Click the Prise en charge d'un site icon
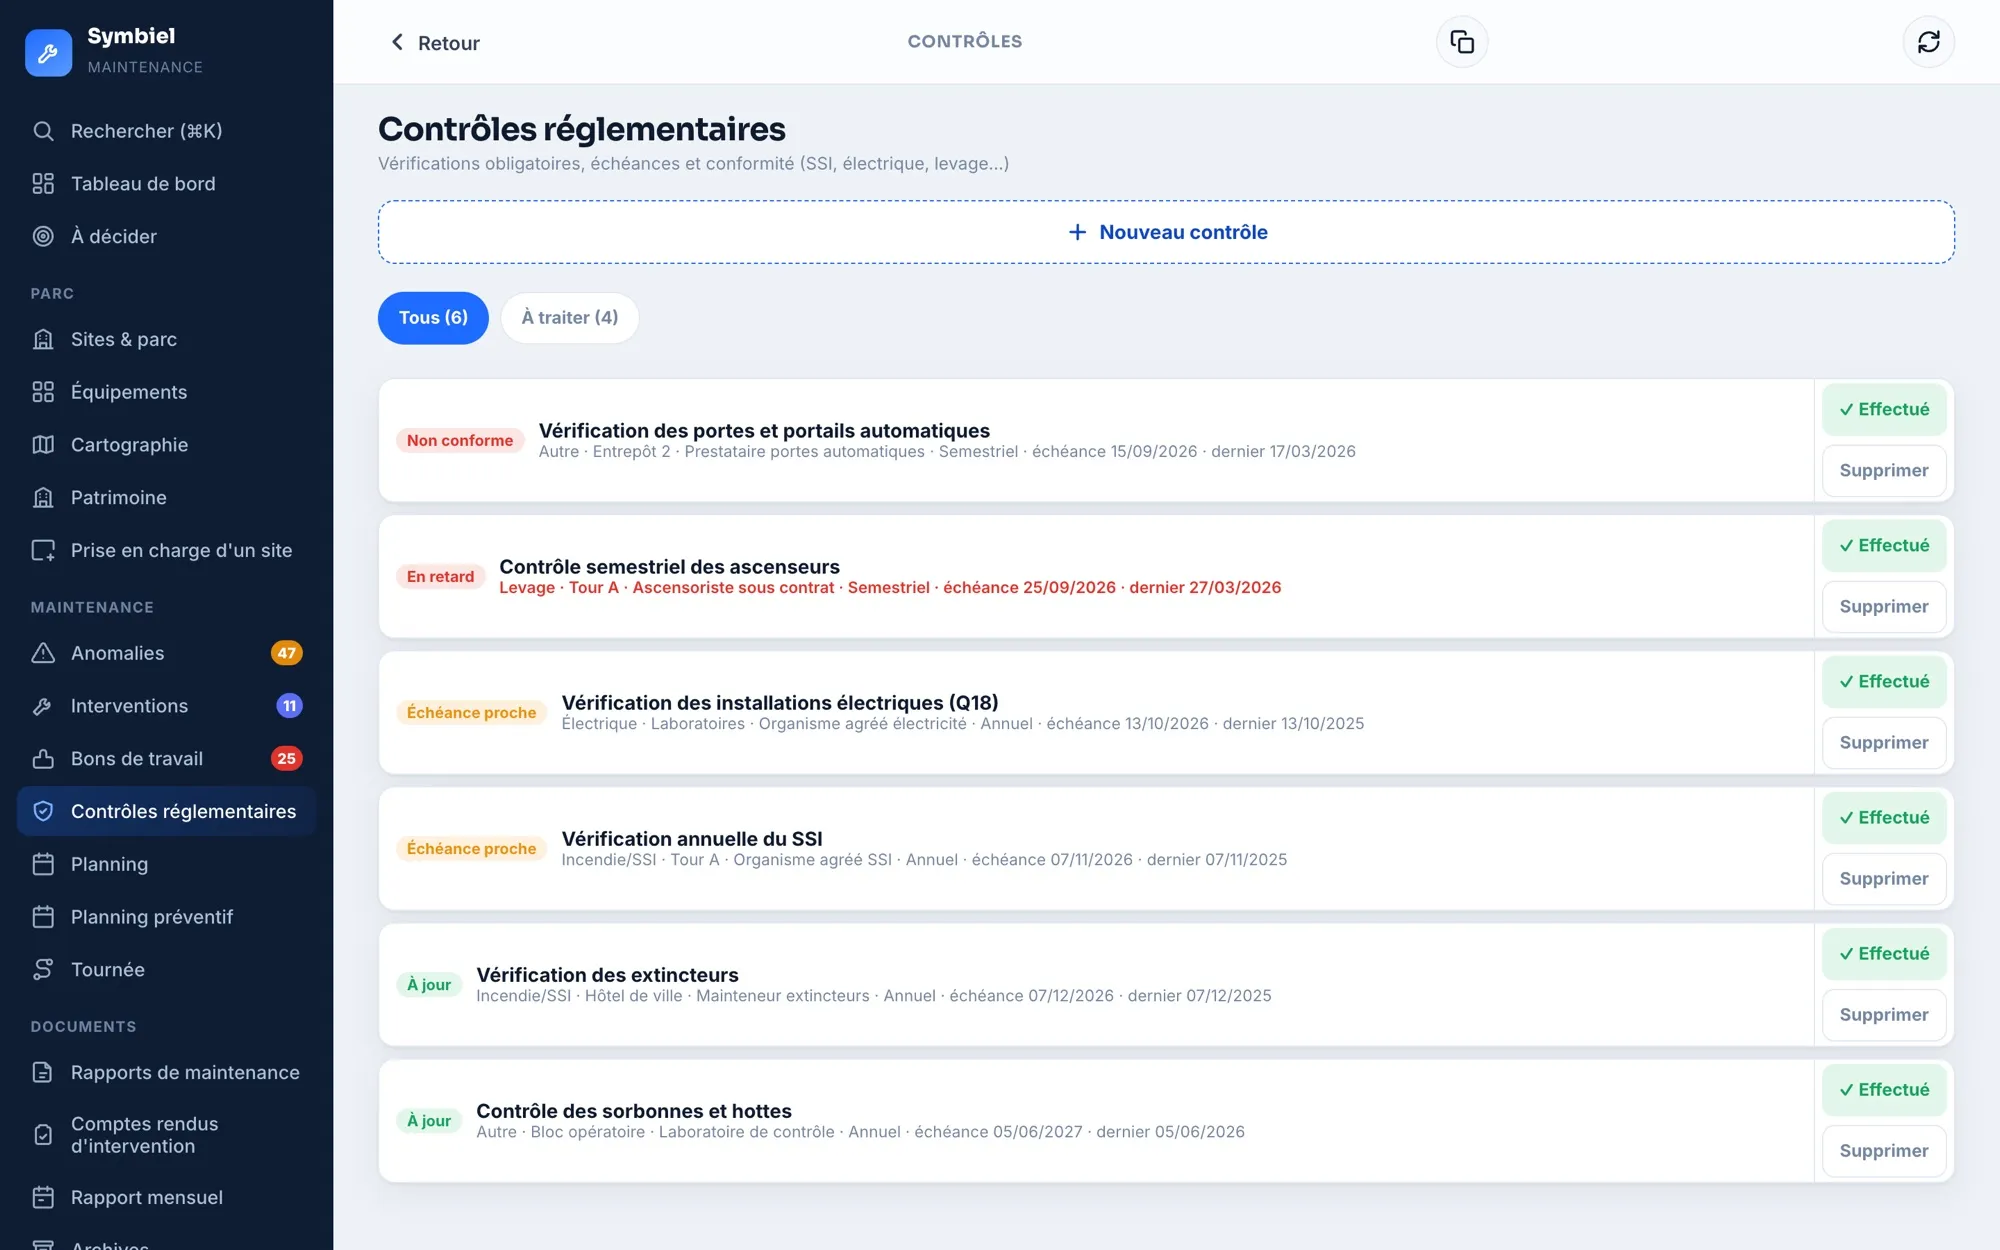Screen dimensions: 2000x1250 (x=43, y=551)
